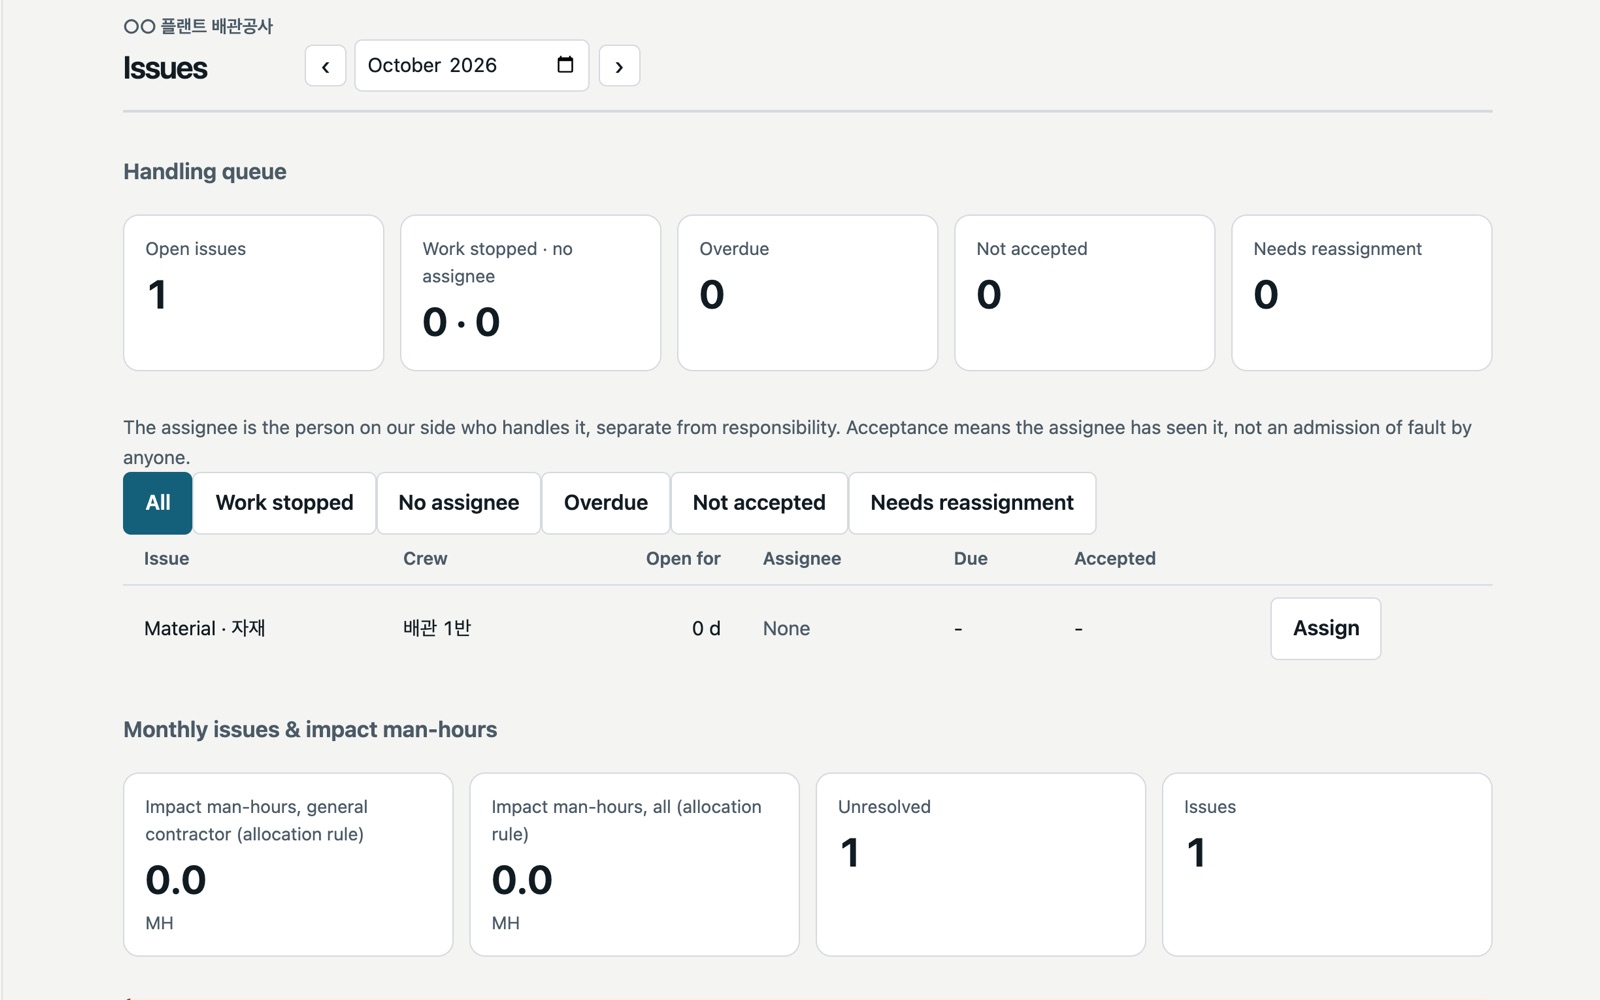Click the Assignee column header
The height and width of the screenshot is (1000, 1600).
point(802,559)
